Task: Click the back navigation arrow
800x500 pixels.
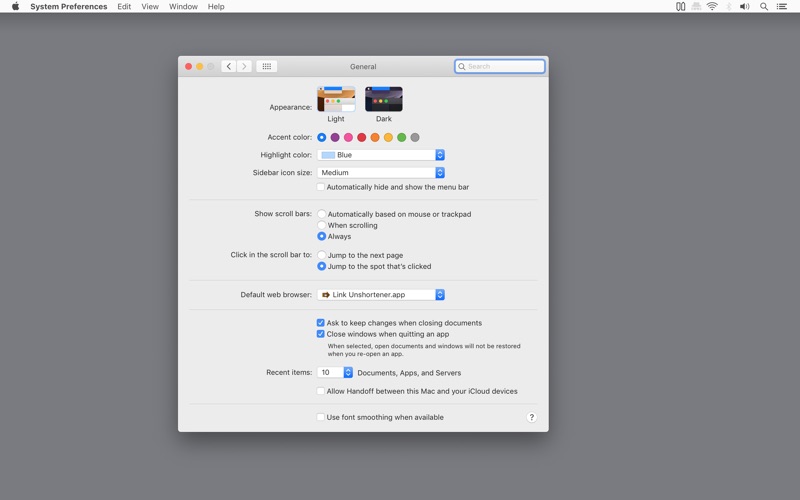Action: (x=229, y=67)
